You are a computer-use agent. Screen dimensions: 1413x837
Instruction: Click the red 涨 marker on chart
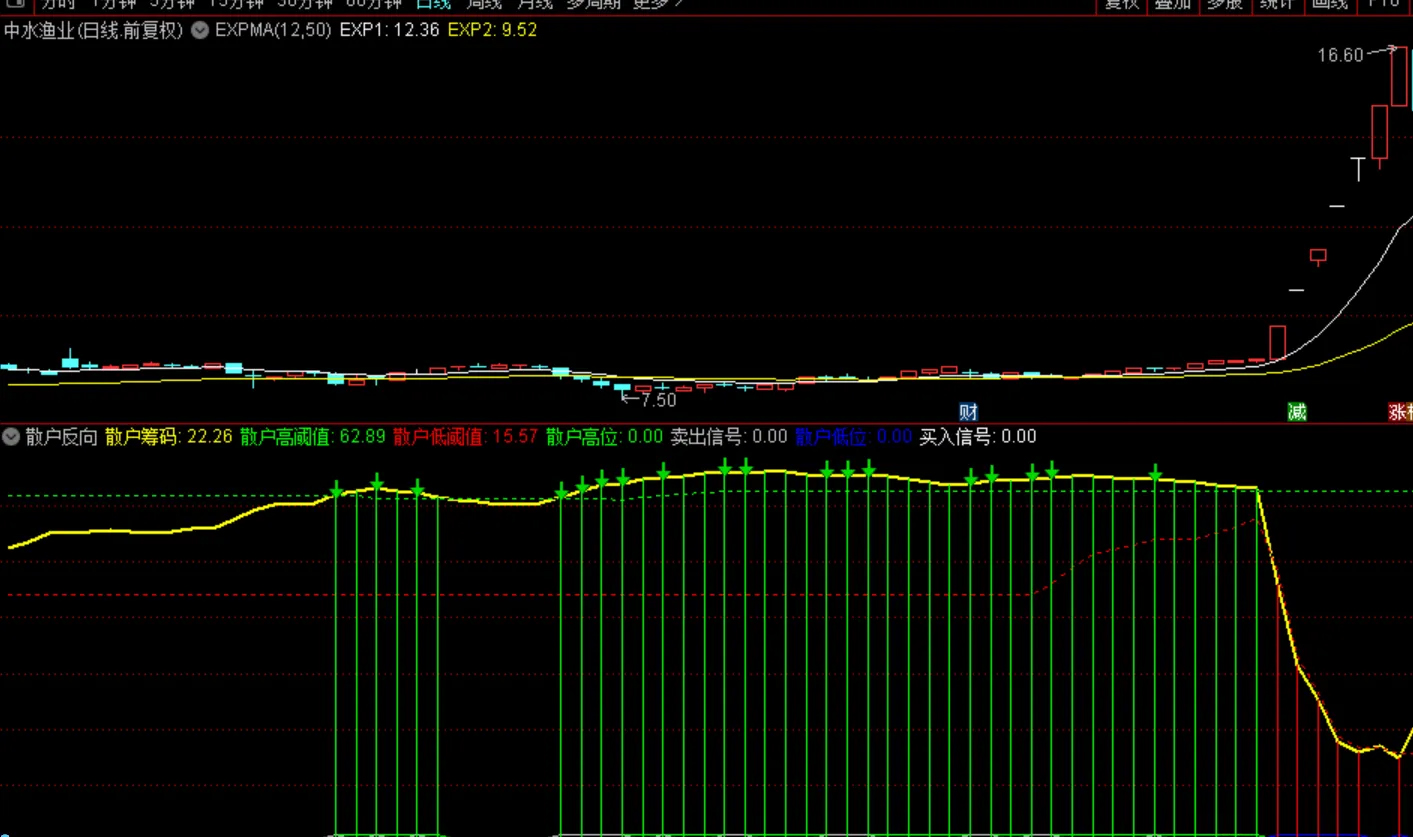[x=1400, y=412]
